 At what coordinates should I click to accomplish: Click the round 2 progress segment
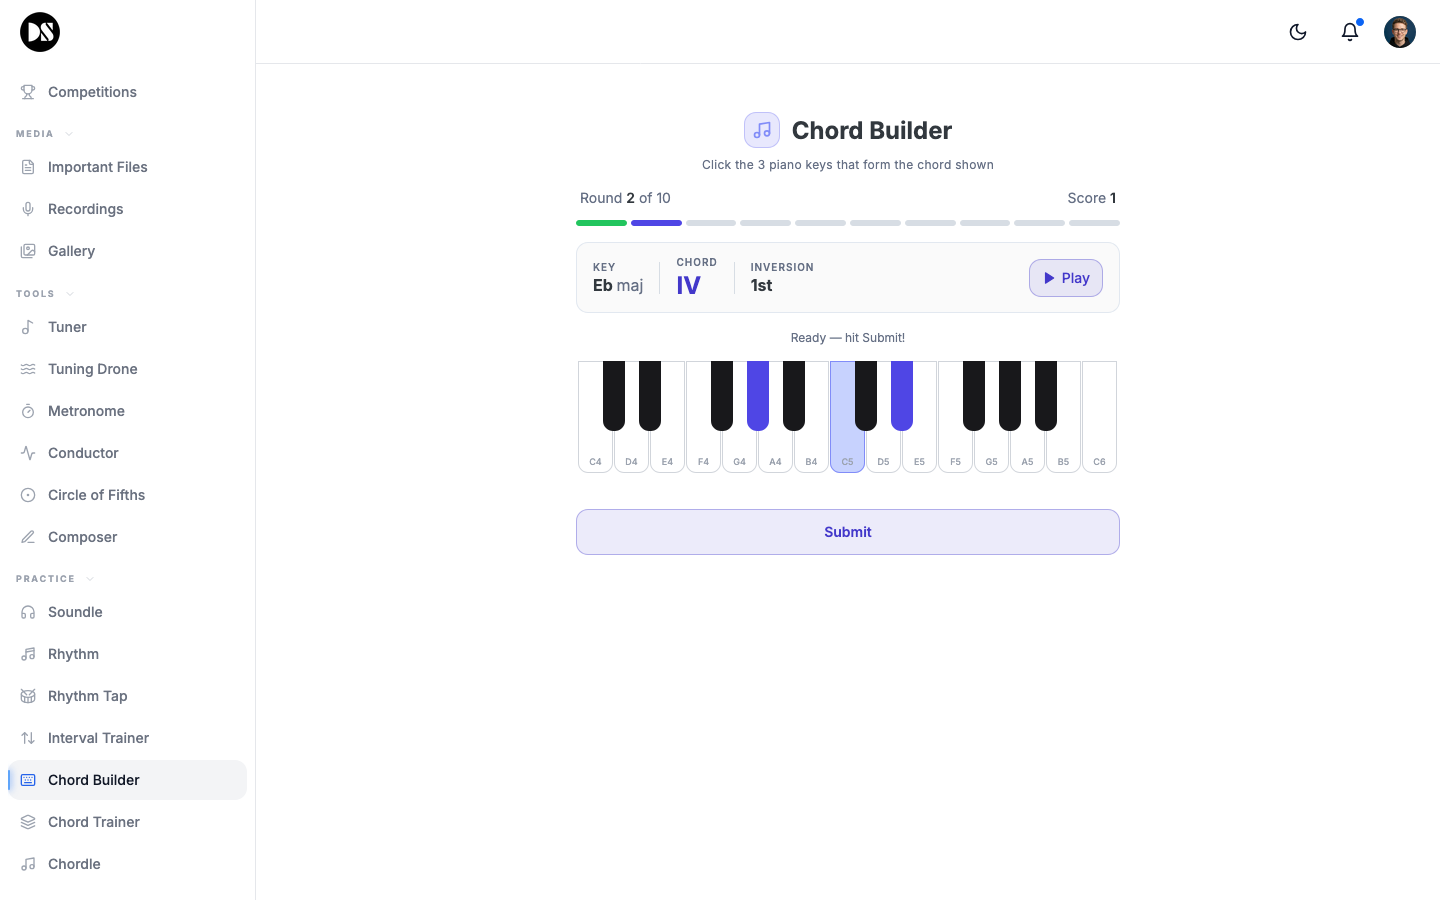tap(656, 222)
